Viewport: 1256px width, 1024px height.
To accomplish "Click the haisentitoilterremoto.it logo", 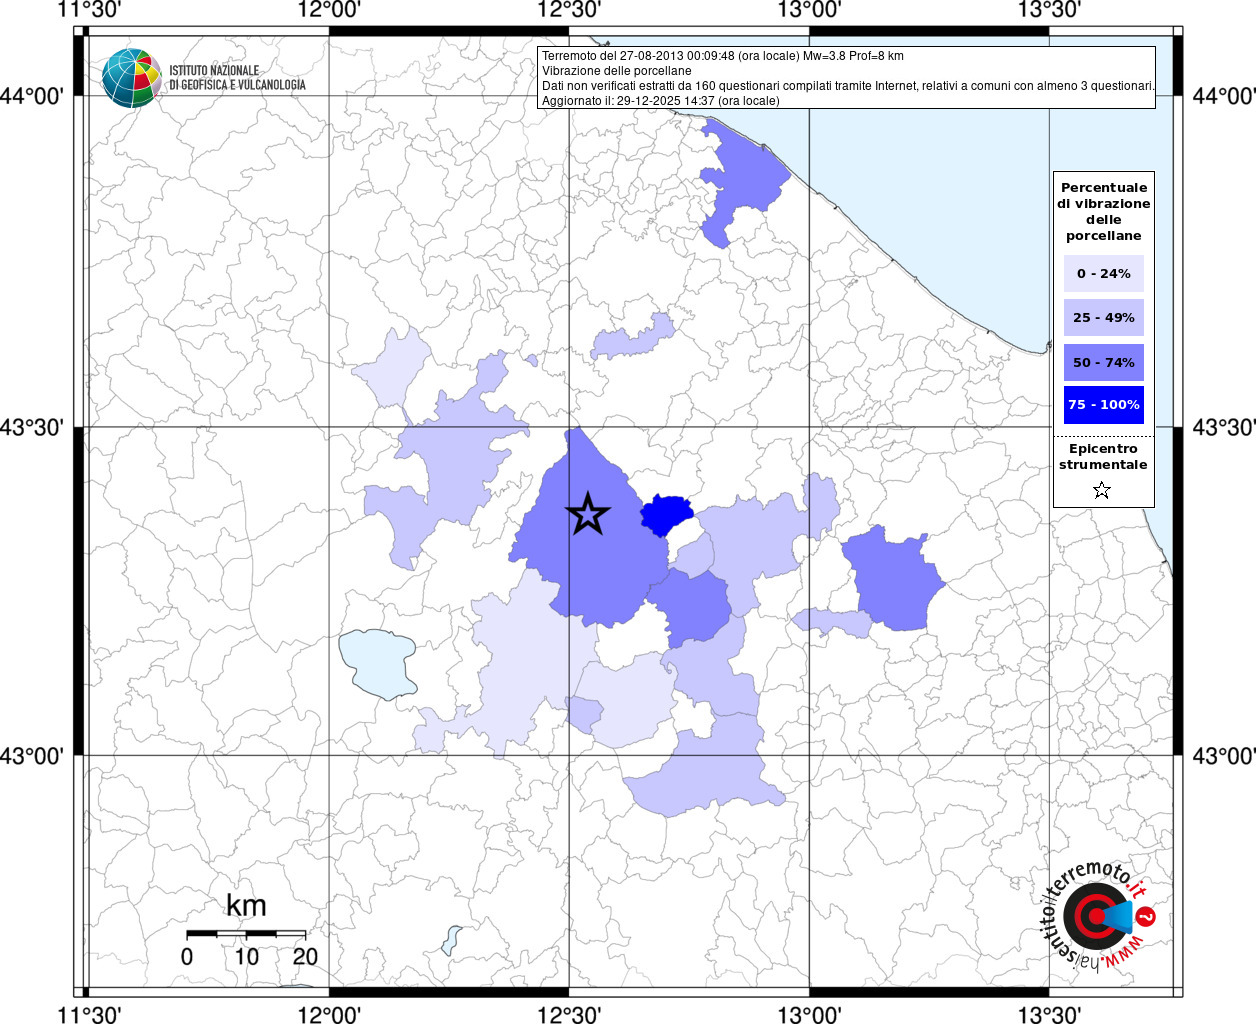I will 1098,917.
